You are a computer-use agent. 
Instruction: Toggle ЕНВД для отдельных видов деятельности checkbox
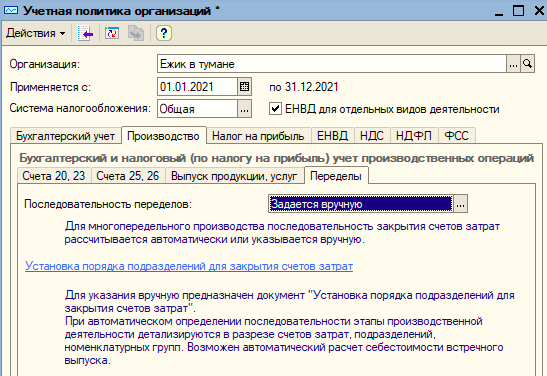275,108
